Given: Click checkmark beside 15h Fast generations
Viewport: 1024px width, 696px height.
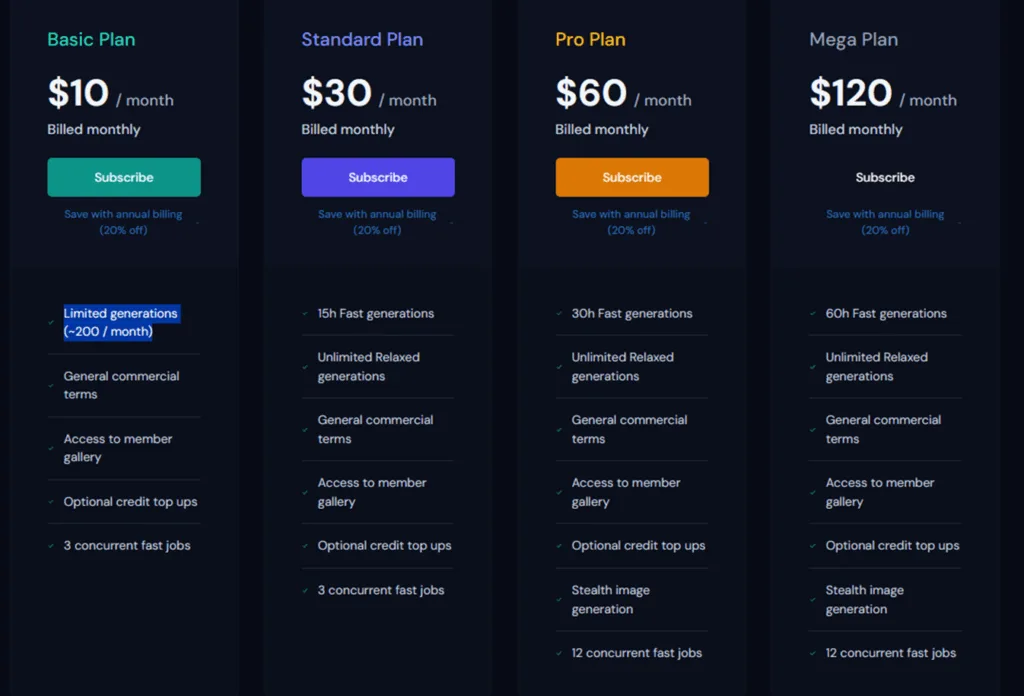Looking at the screenshot, I should coord(305,313).
